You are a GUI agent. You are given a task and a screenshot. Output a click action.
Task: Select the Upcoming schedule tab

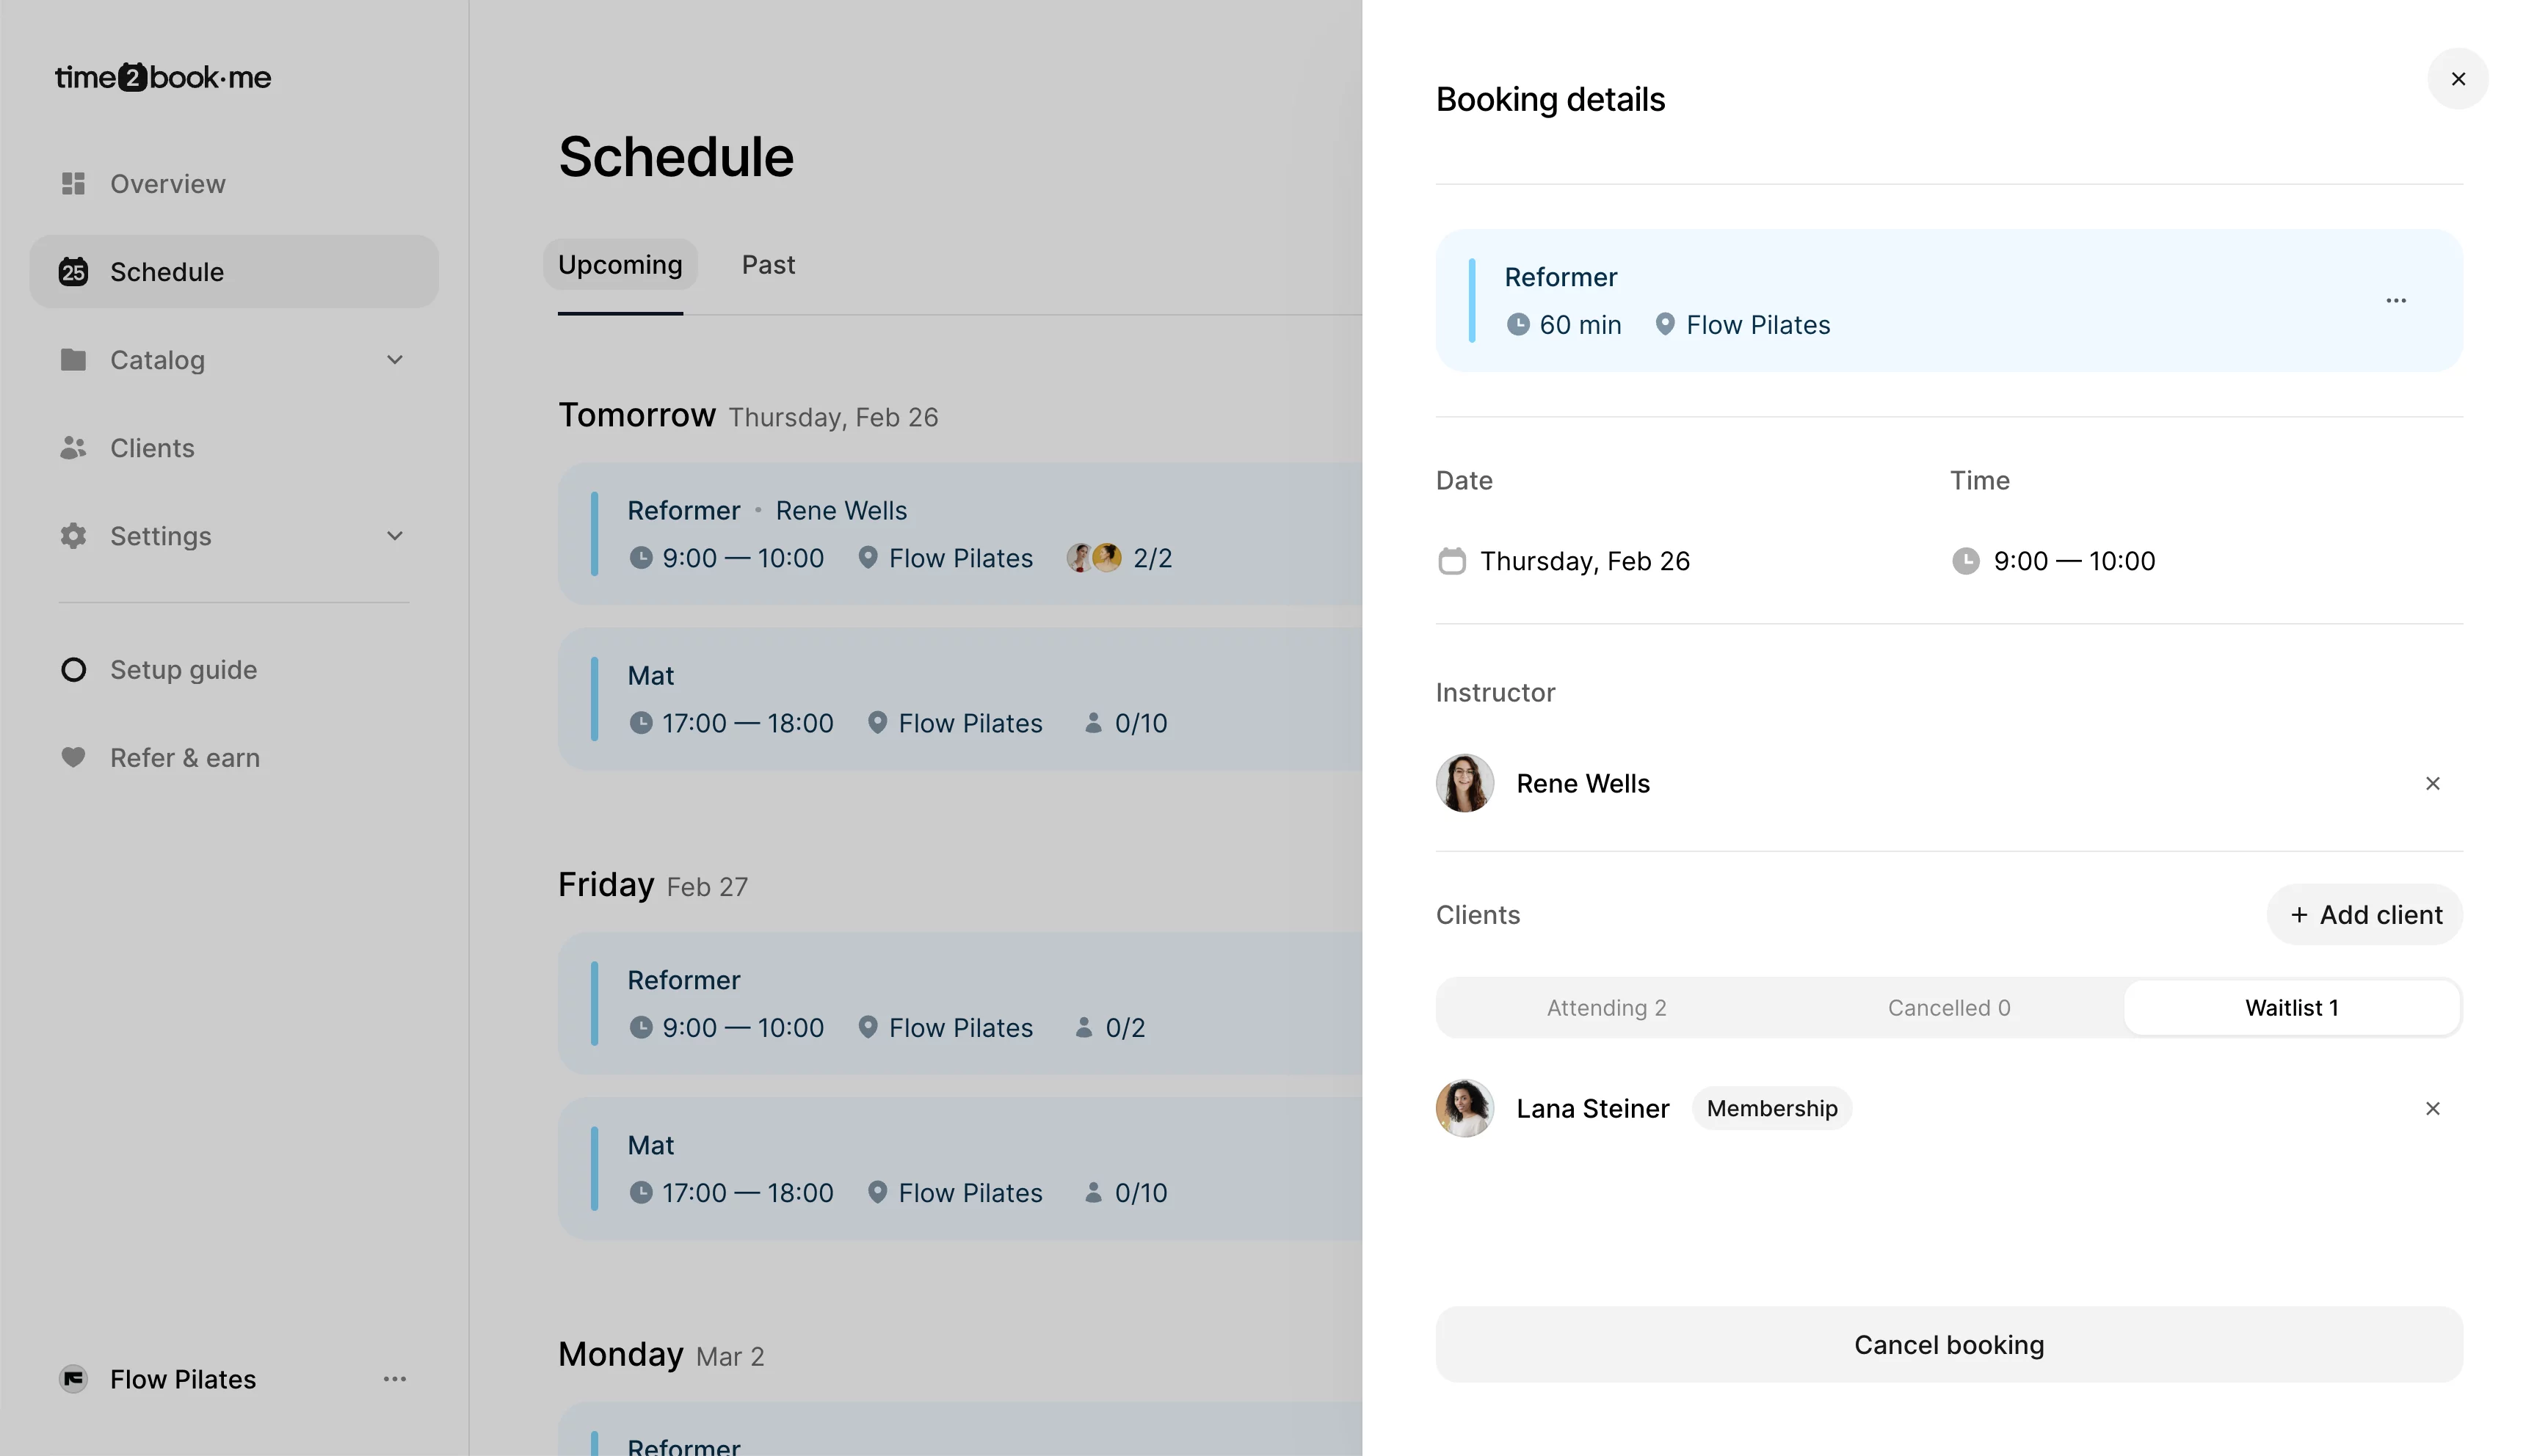(620, 265)
